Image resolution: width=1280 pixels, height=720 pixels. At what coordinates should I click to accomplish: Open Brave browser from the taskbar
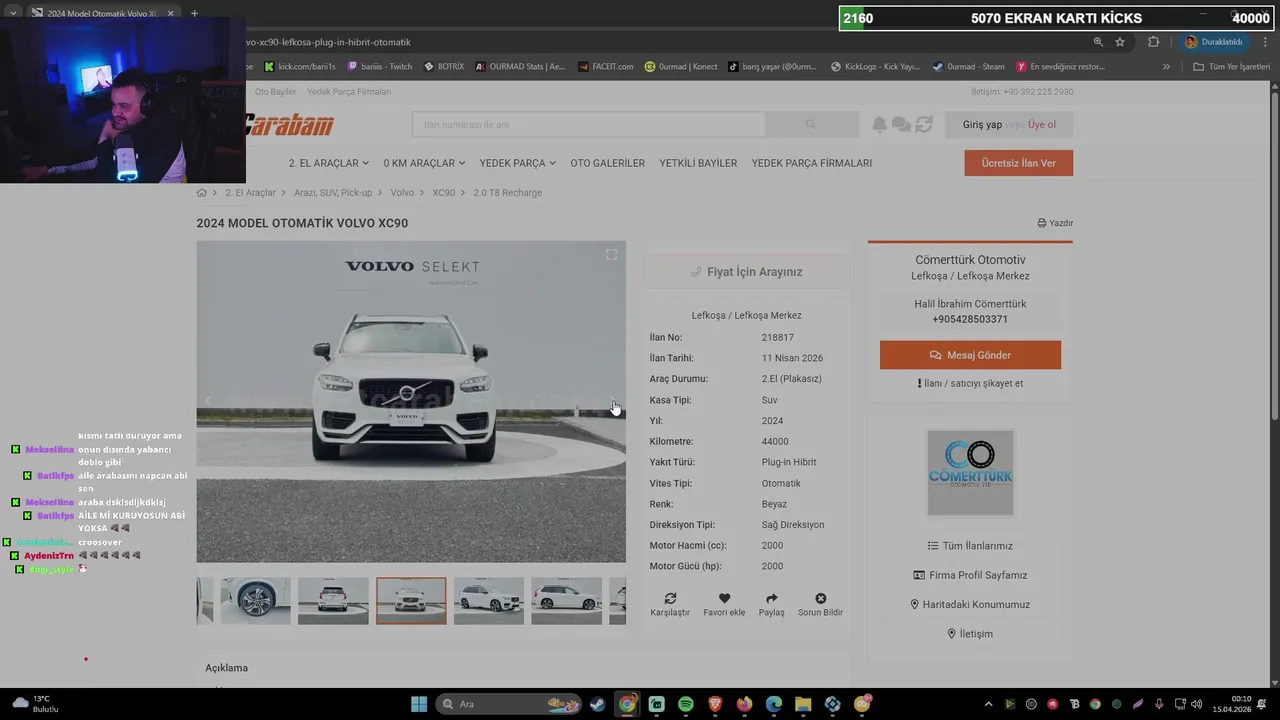715,704
